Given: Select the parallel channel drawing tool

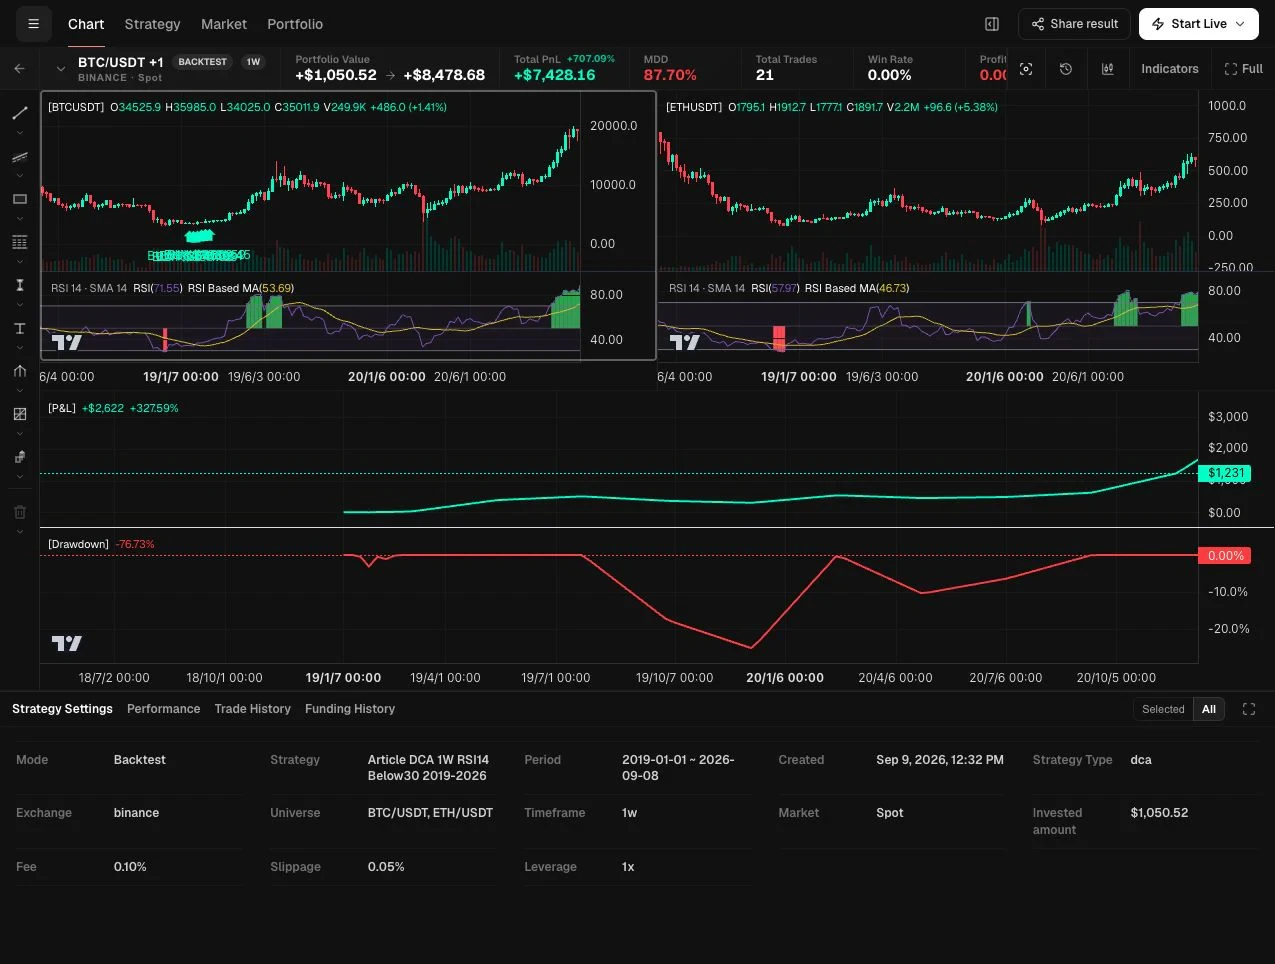Looking at the screenshot, I should click(19, 157).
